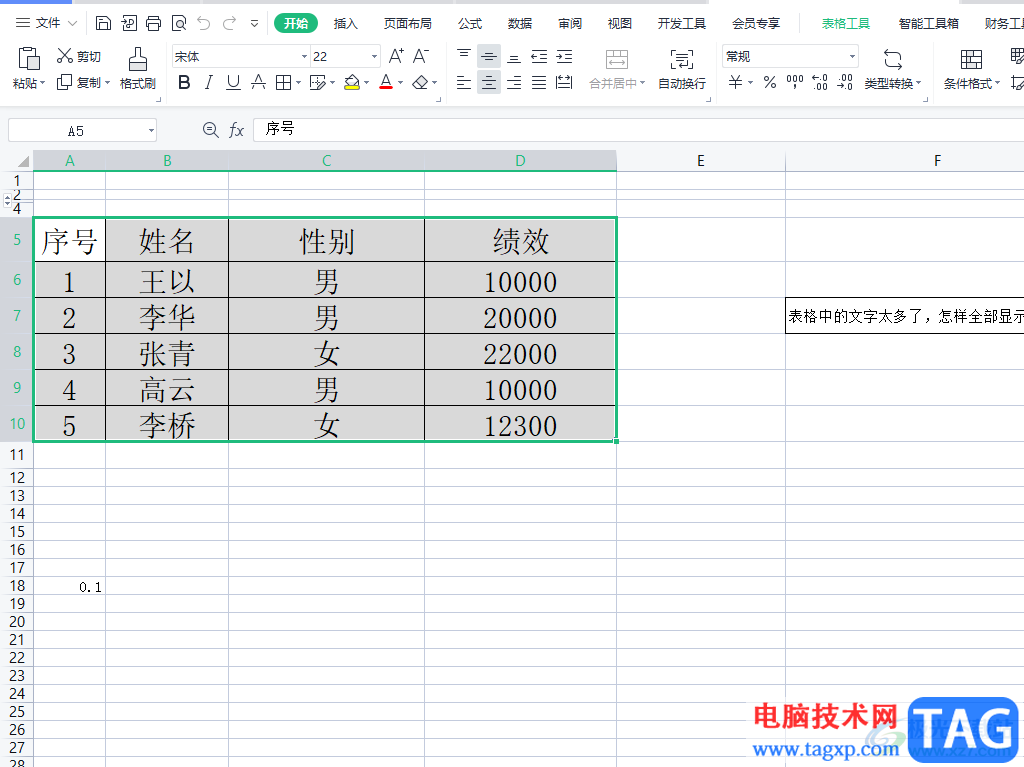Screen dimensions: 1024x767
Task: Click the formula bar showing 序号
Action: tap(638, 129)
